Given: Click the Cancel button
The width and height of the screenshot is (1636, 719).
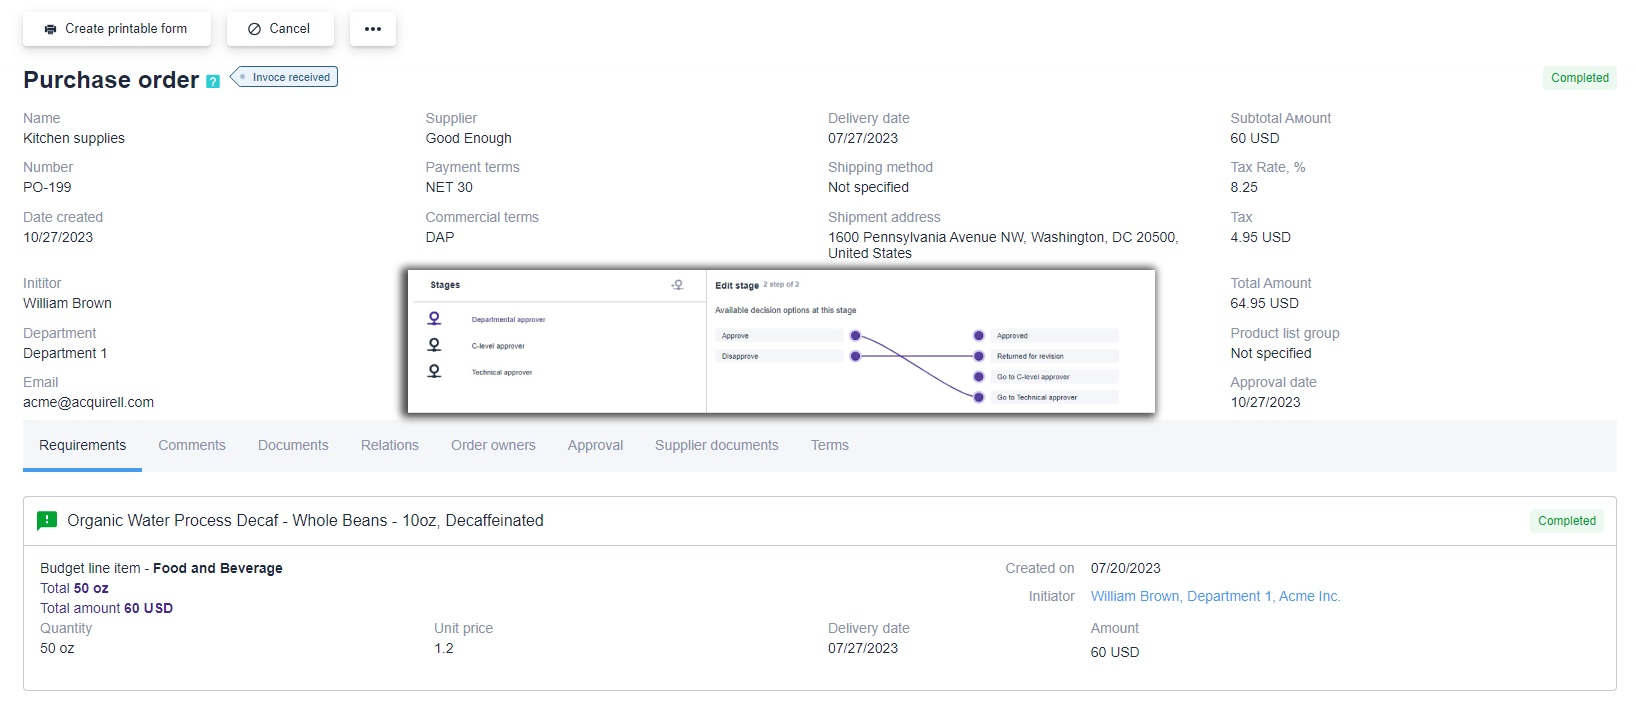Looking at the screenshot, I should [x=280, y=29].
